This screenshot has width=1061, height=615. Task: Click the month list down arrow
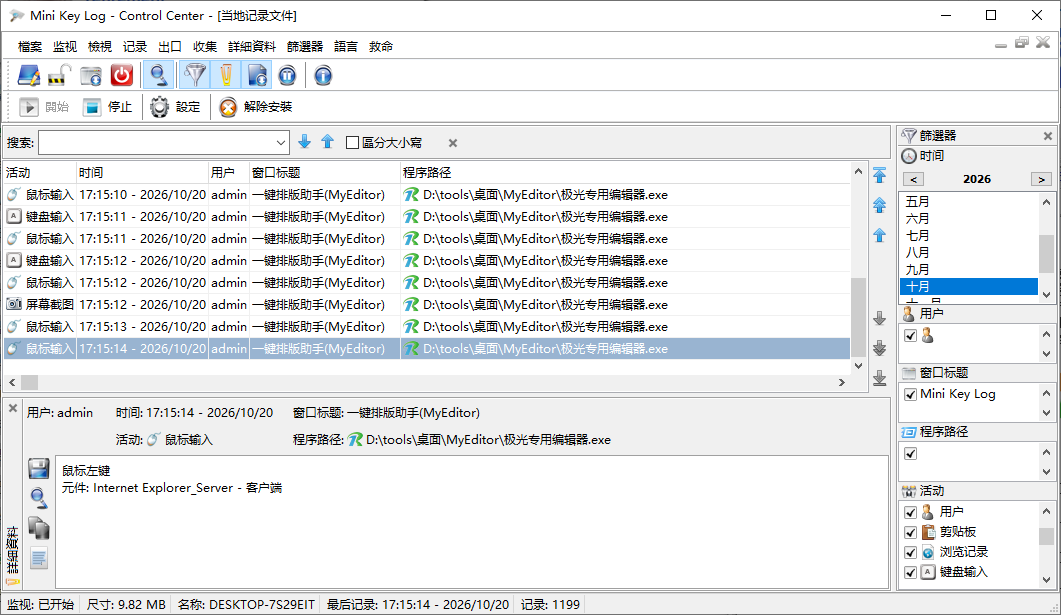(x=1047, y=295)
